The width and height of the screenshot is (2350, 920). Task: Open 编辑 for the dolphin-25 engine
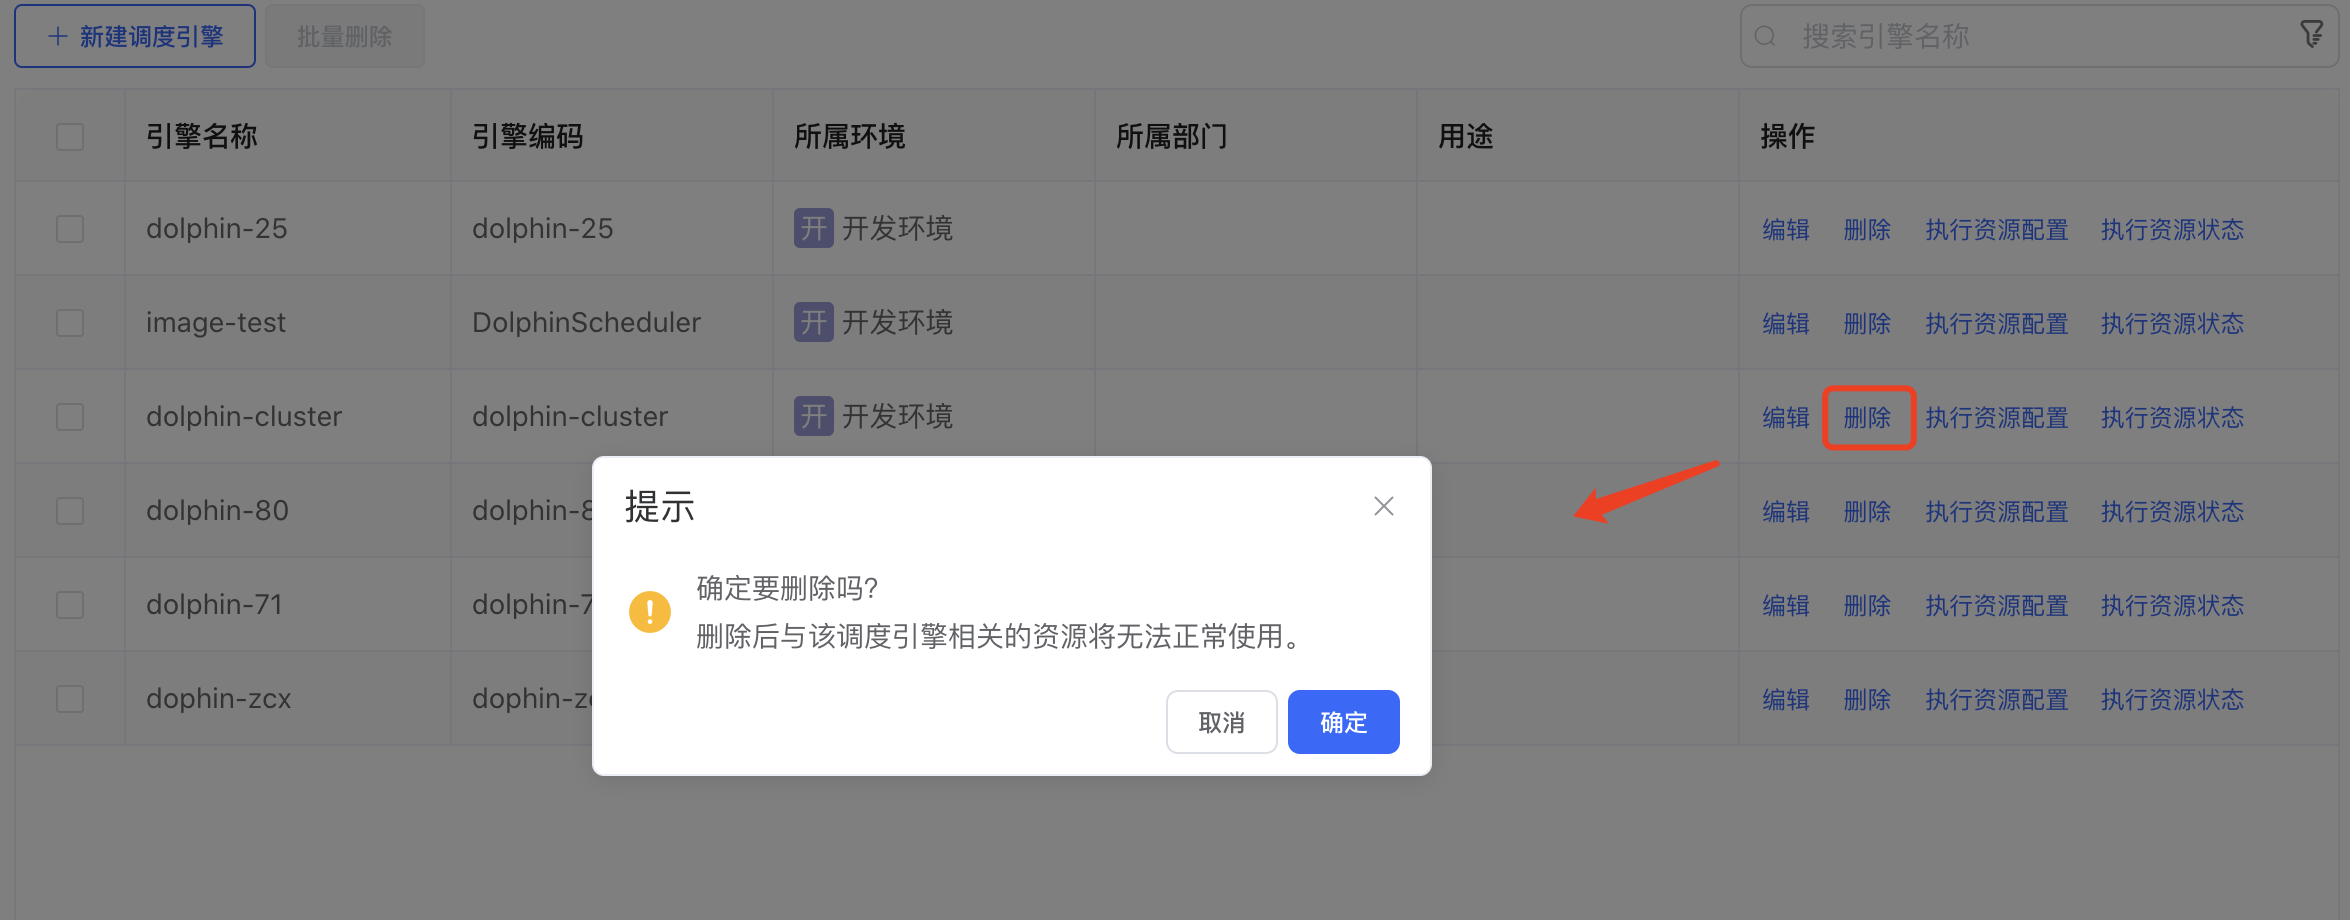[1786, 229]
